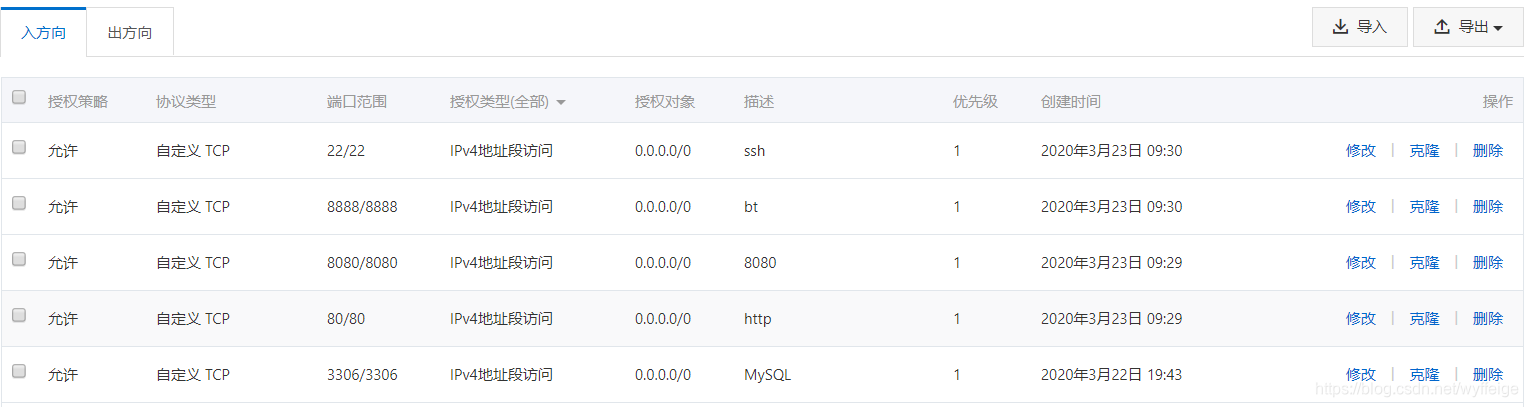Image resolution: width=1528 pixels, height=407 pixels.
Task: Click the 3306/3306 port range cell
Action: (x=362, y=375)
